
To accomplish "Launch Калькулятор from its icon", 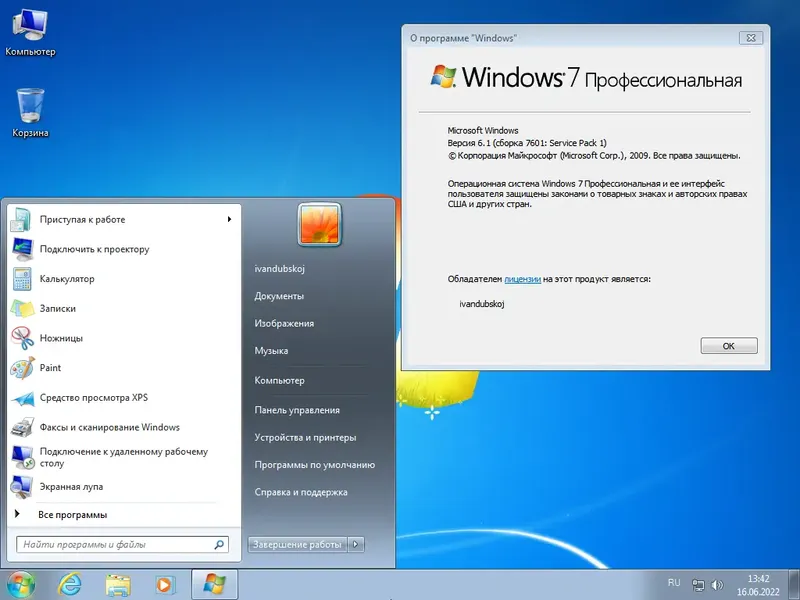I will point(22,279).
